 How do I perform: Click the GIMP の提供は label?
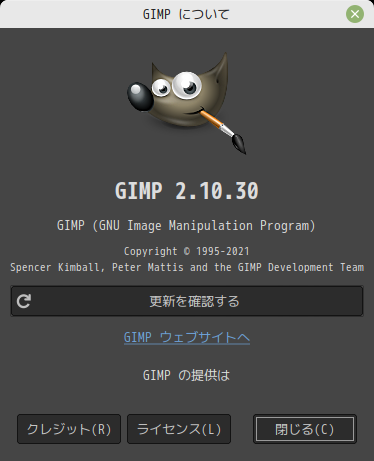(186, 375)
